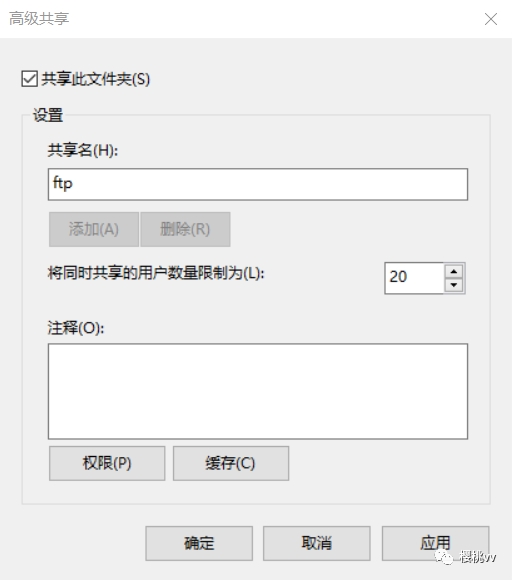Click the user limit field showing 20
Viewport: 512px width, 580px height.
click(414, 278)
